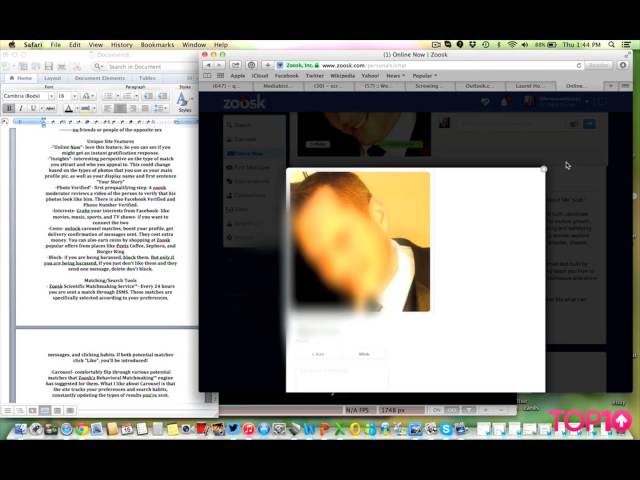Click the Reader button in Safari

pyautogui.click(x=598, y=65)
